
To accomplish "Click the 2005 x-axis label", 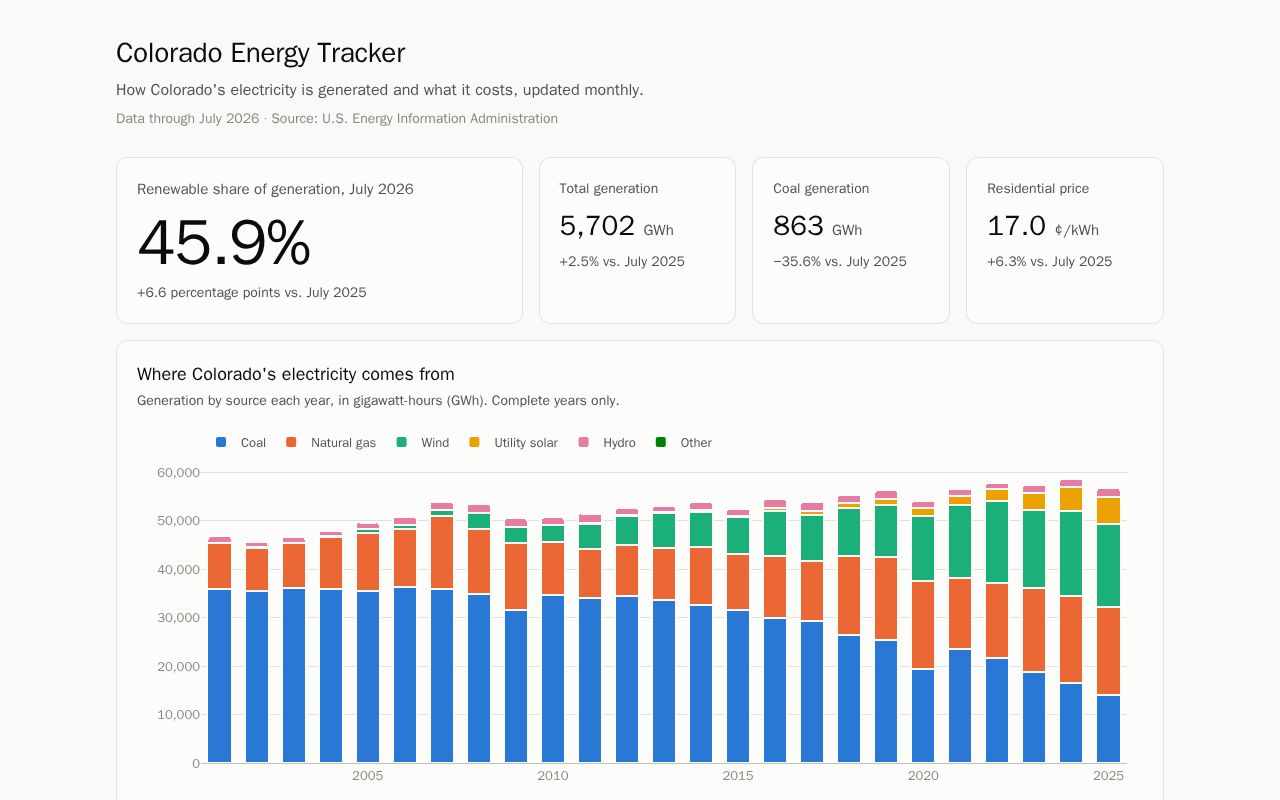I will [367, 776].
